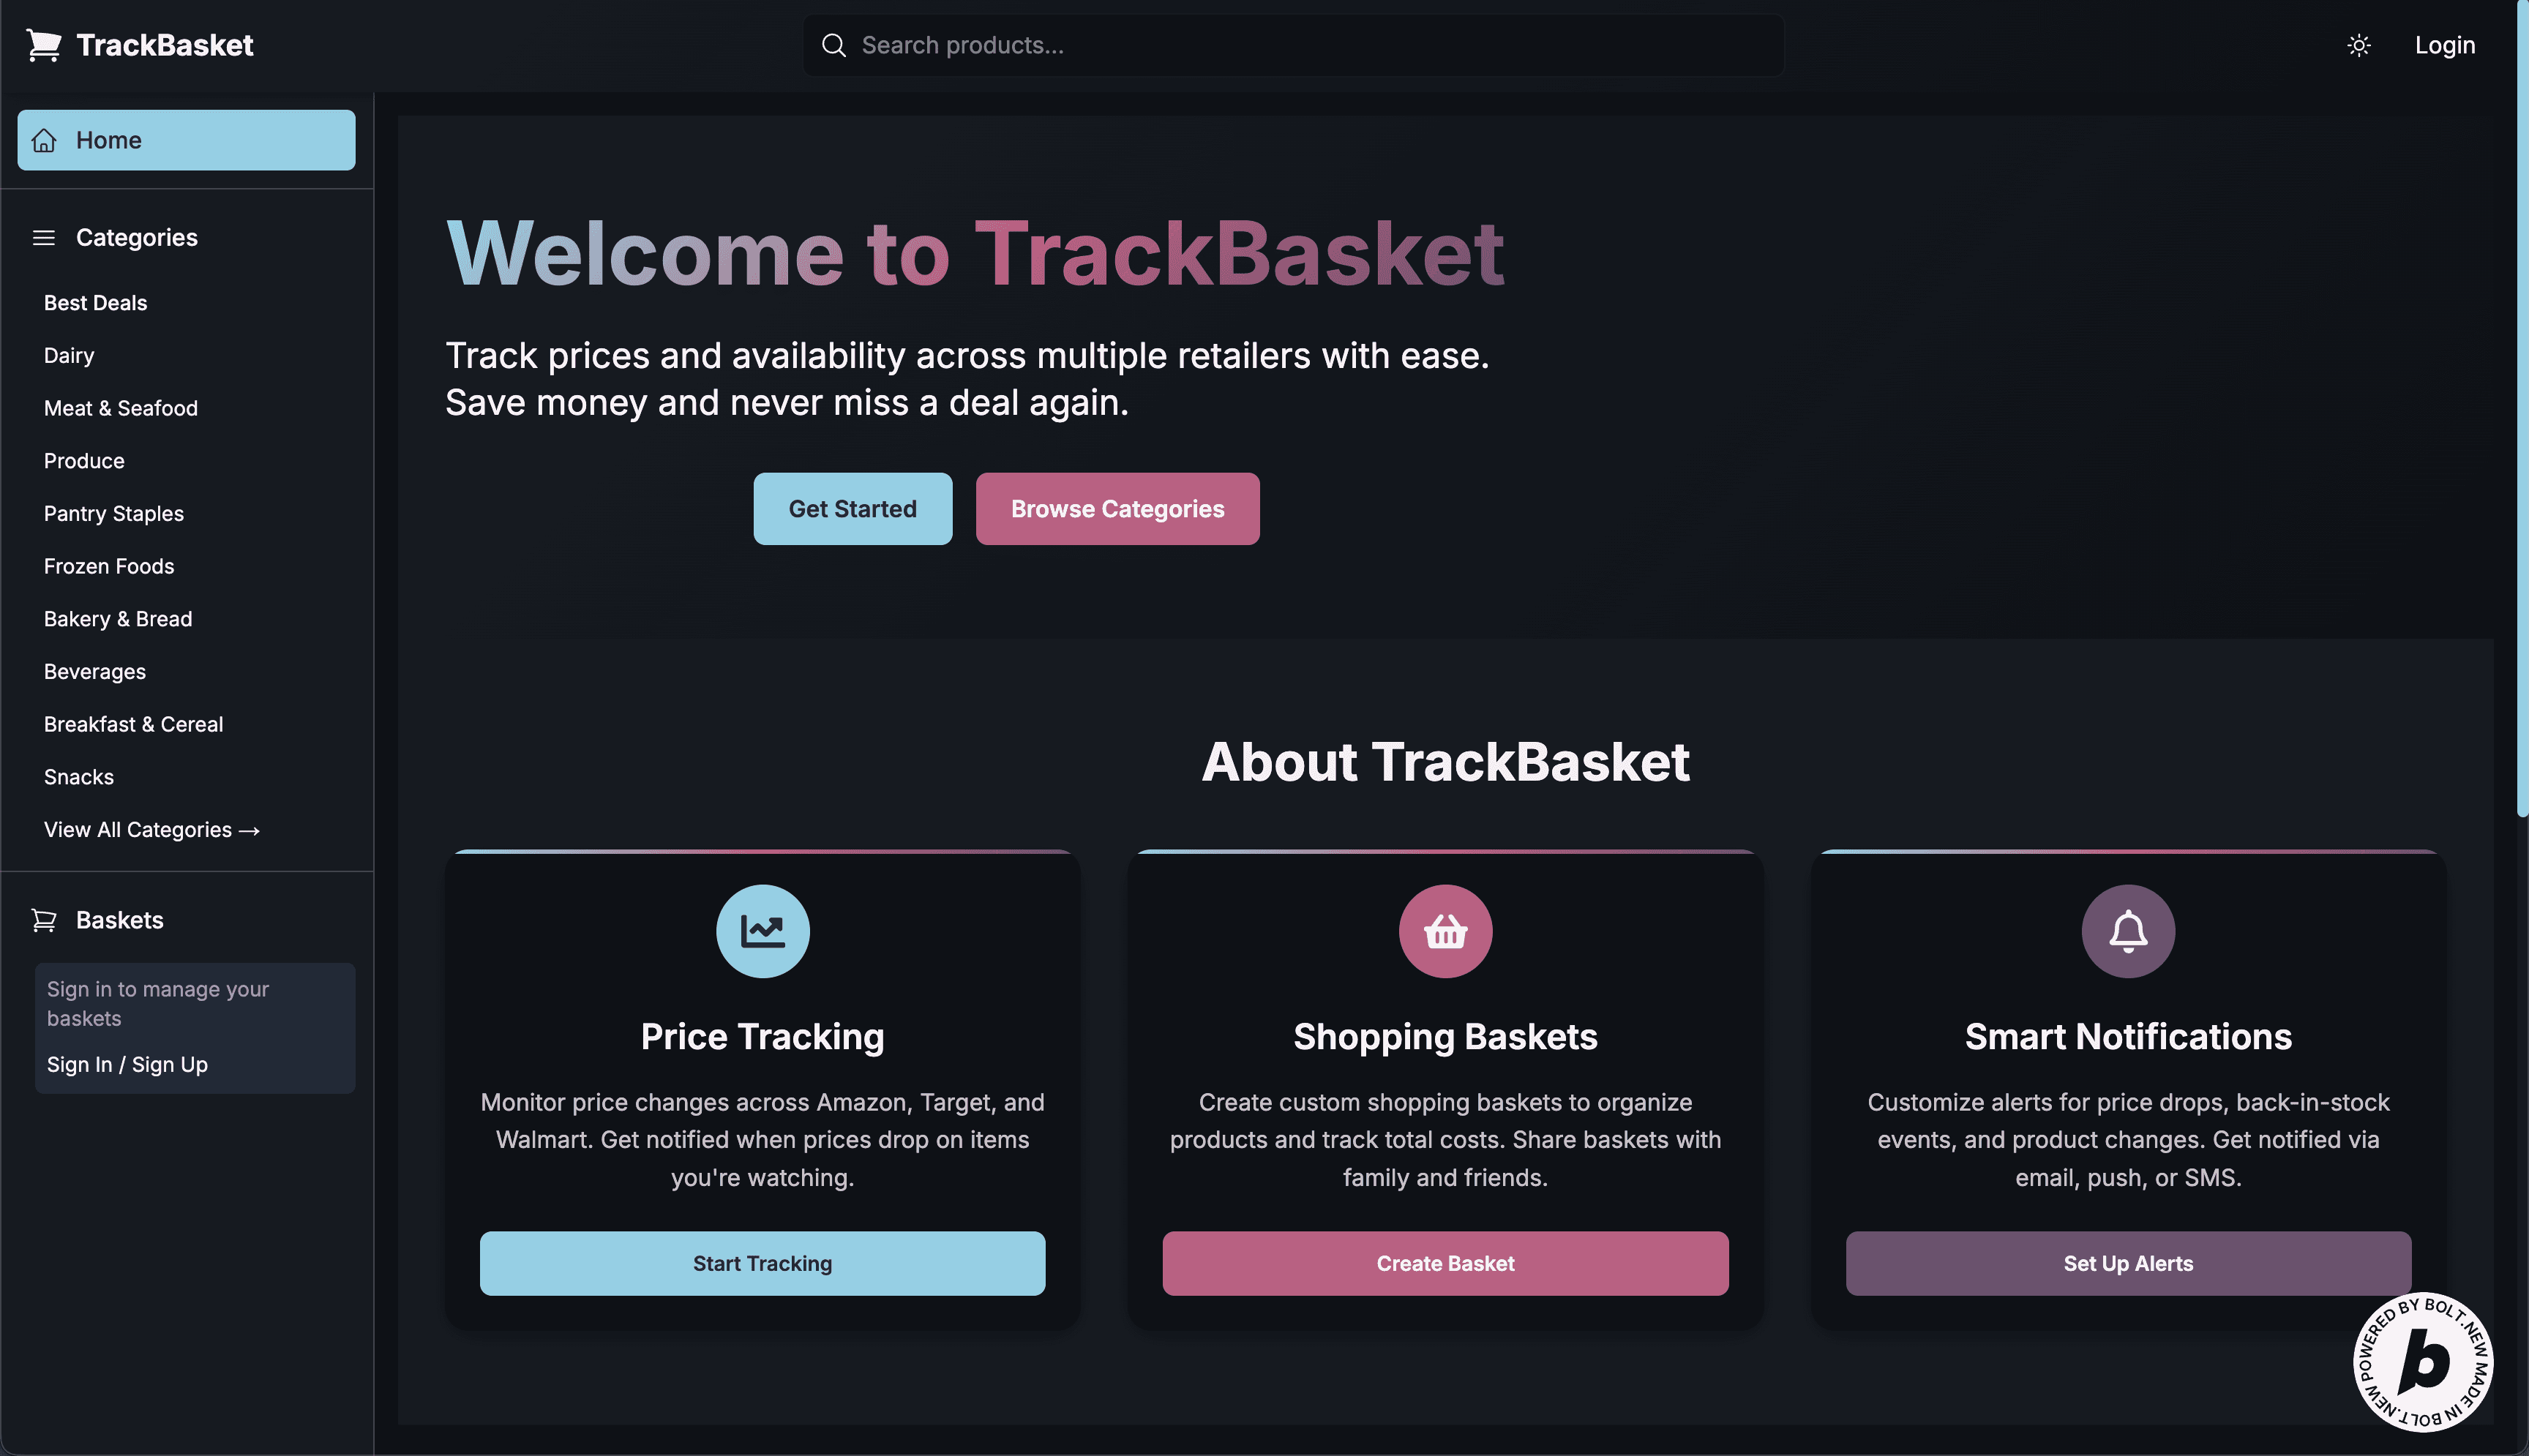2529x1456 pixels.
Task: Click the Baskets cart icon in sidebar
Action: click(x=44, y=920)
